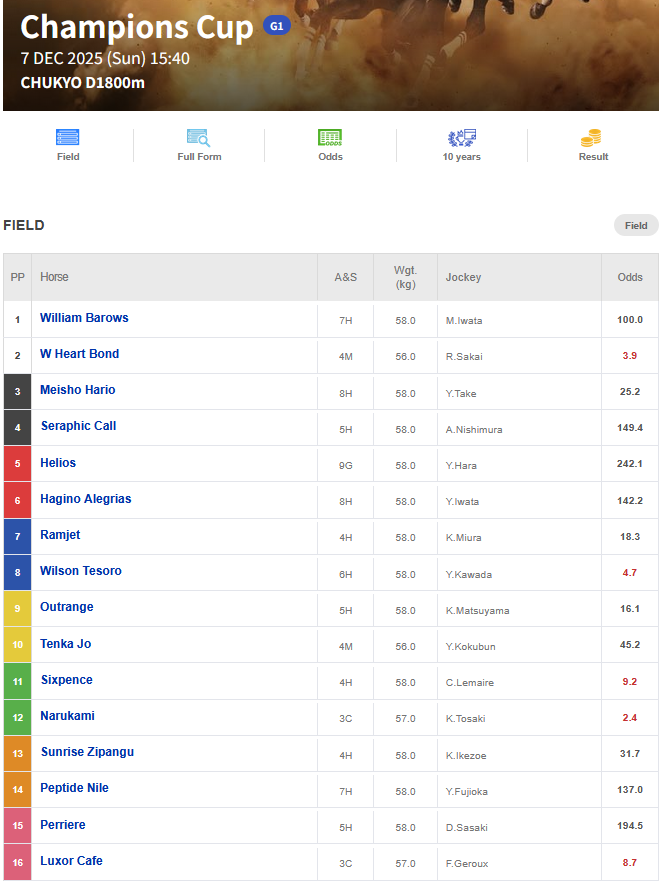
Task: Open Perriere horse link
Action: [x=63, y=825]
